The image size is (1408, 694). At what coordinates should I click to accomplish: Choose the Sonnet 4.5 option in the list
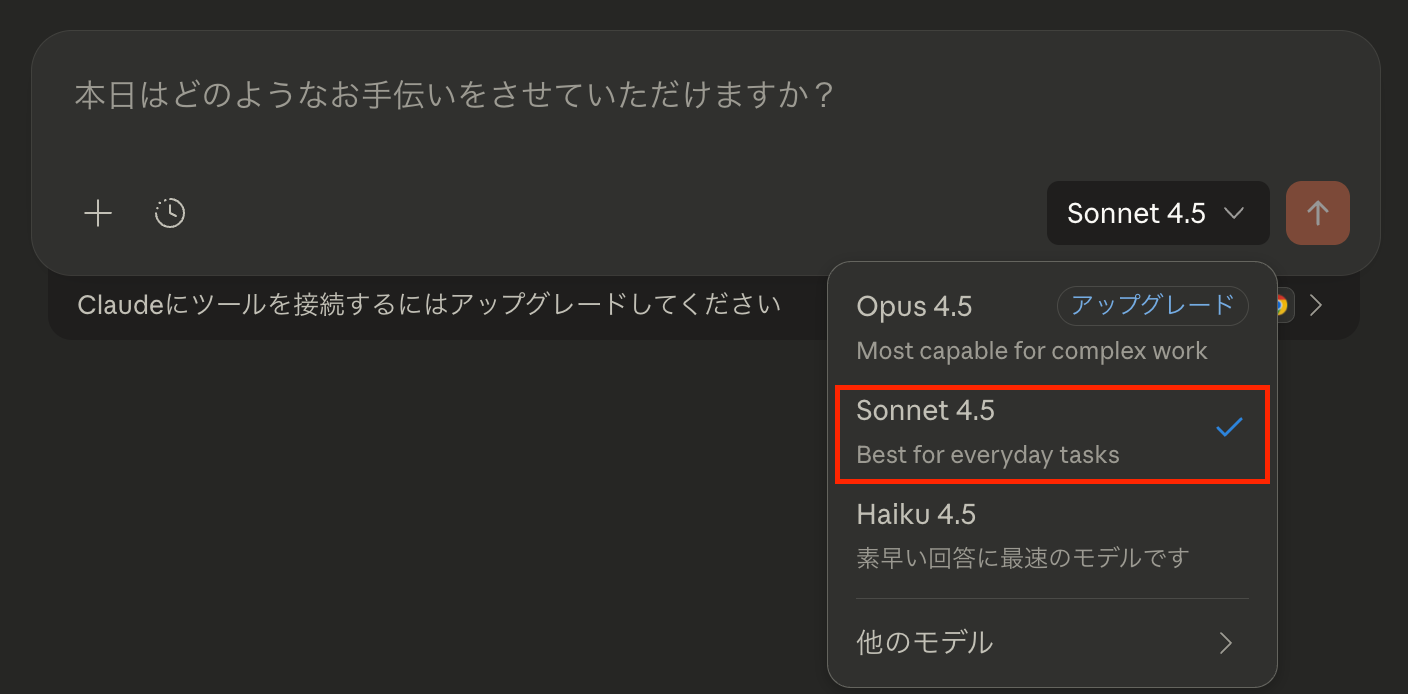(x=926, y=411)
